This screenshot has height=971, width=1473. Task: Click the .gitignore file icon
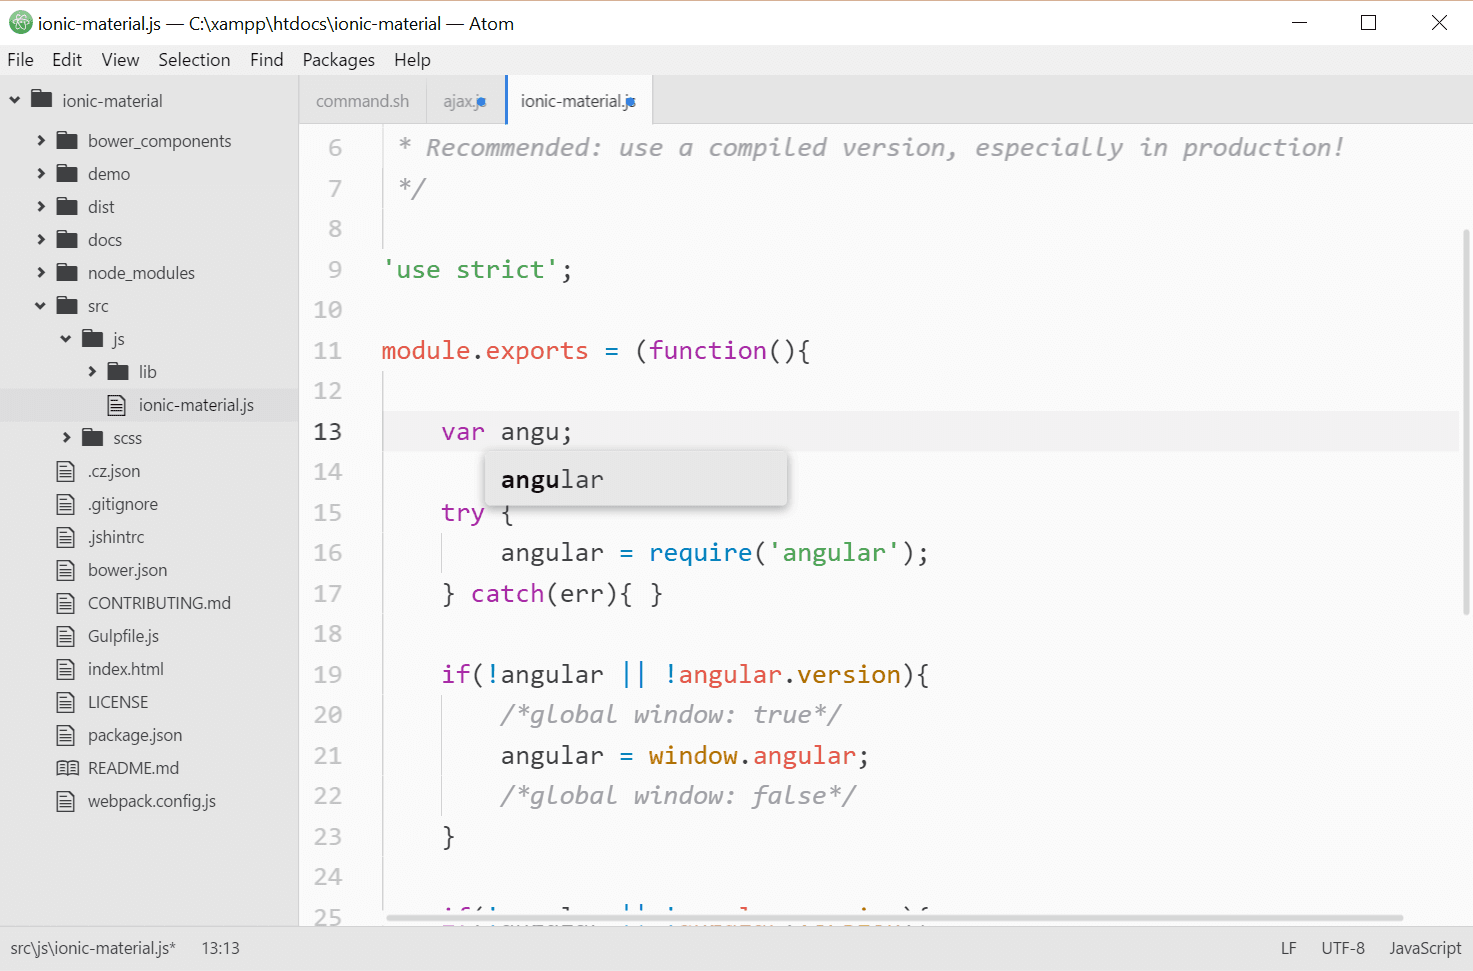pyautogui.click(x=66, y=504)
